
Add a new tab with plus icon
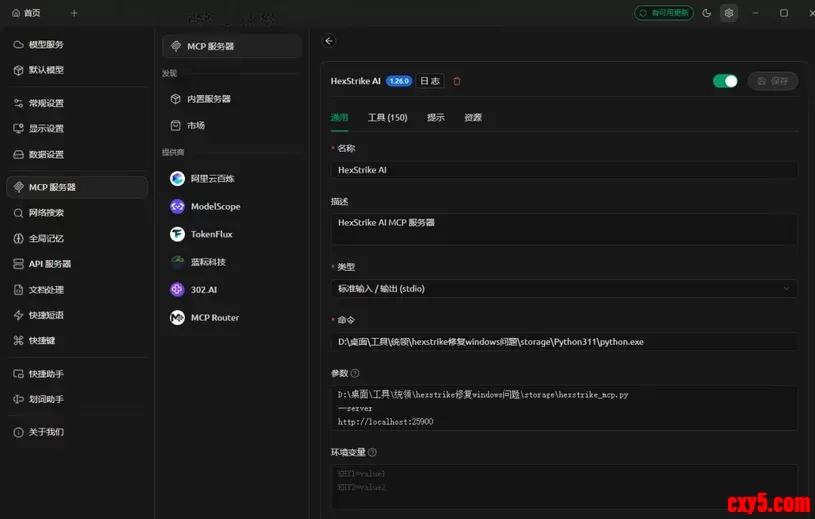[x=74, y=13]
